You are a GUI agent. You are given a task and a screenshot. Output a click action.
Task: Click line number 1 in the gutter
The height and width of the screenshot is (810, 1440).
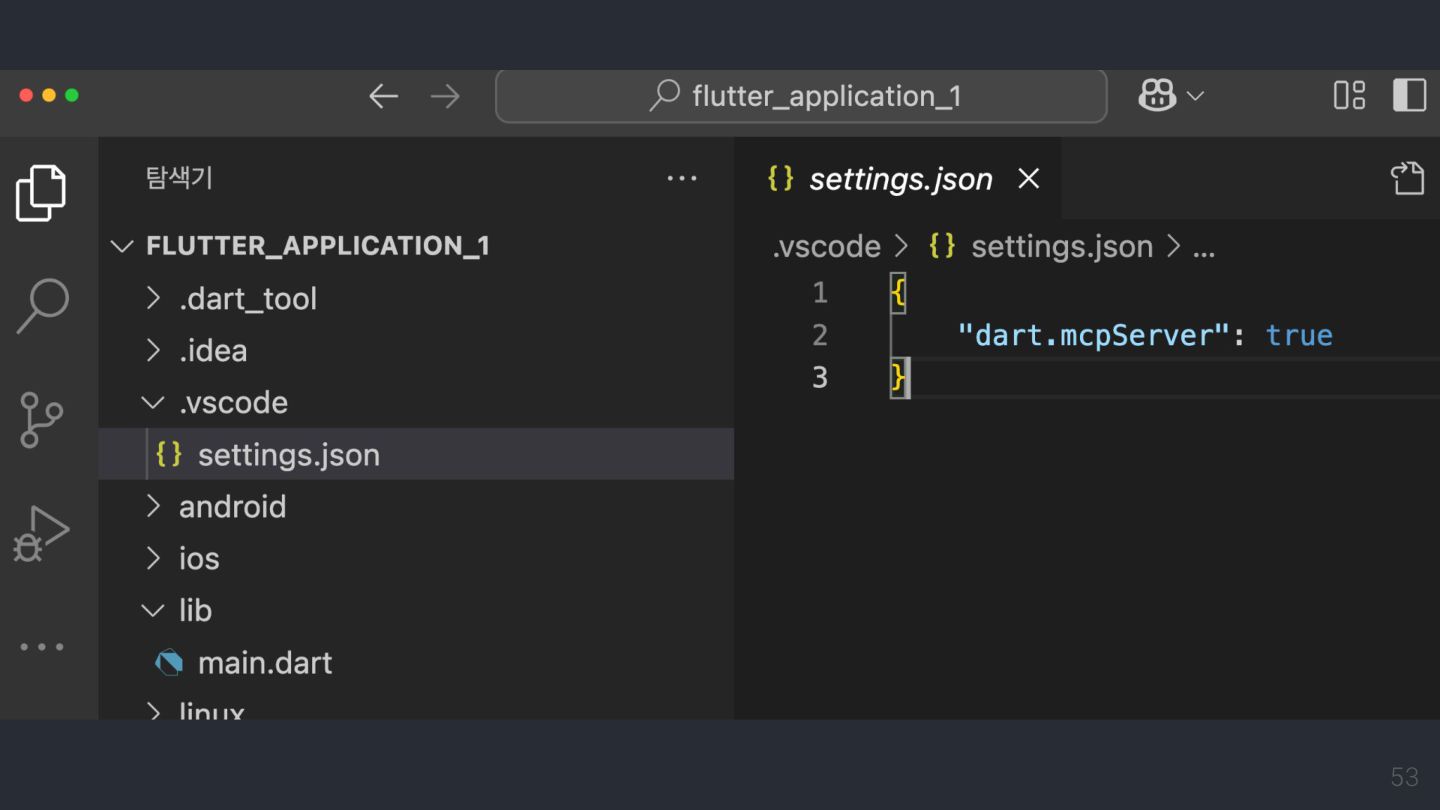821,293
